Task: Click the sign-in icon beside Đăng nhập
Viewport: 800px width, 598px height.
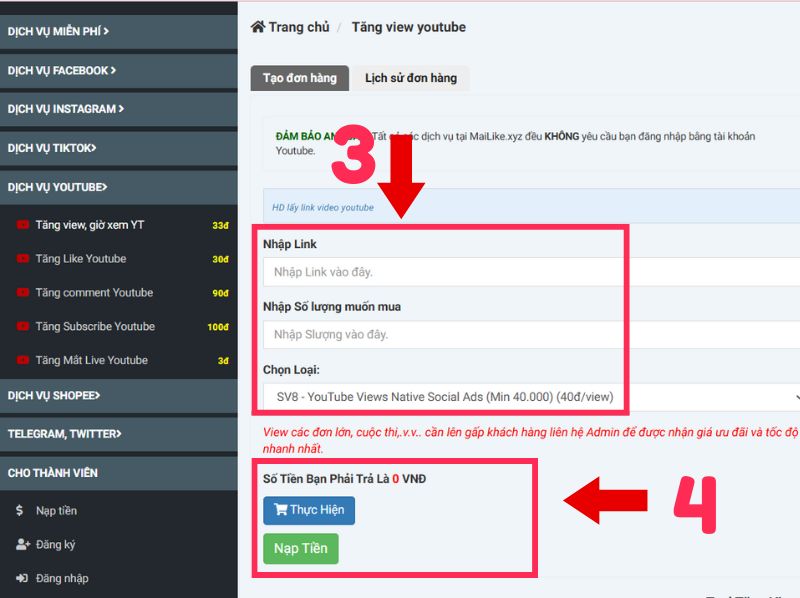Action: click(22, 578)
